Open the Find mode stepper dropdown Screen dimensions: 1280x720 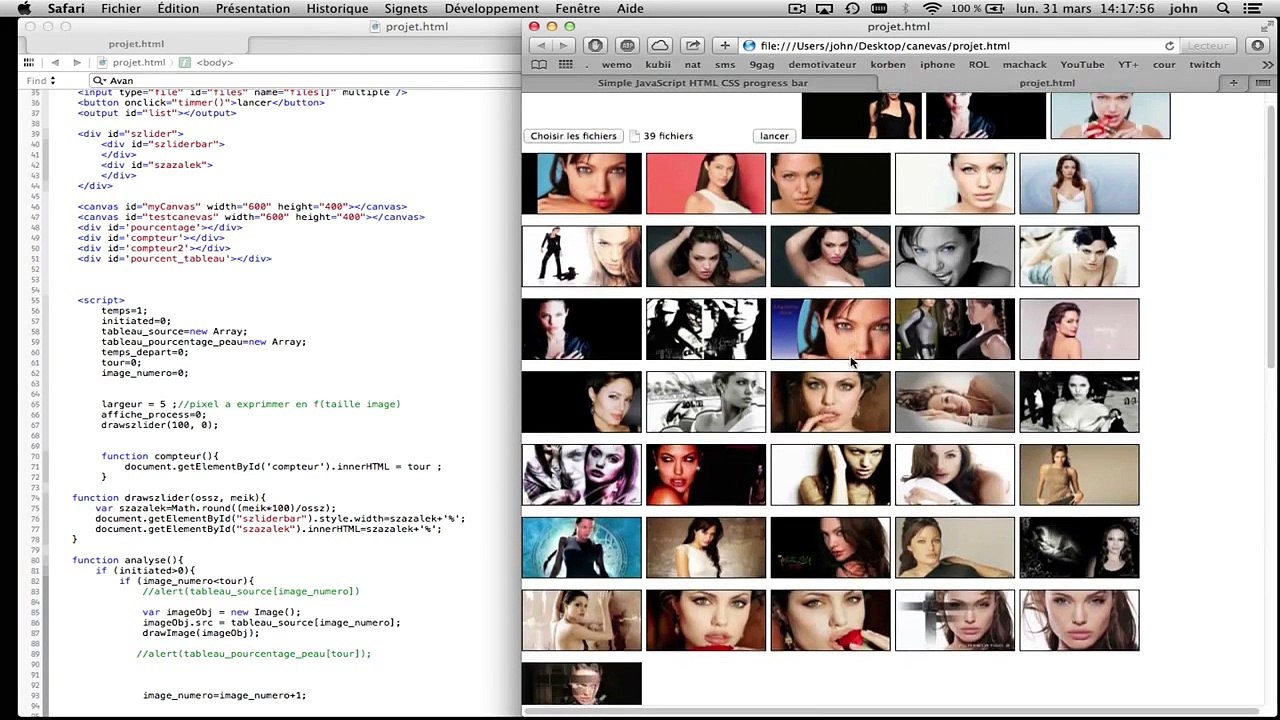[40, 80]
